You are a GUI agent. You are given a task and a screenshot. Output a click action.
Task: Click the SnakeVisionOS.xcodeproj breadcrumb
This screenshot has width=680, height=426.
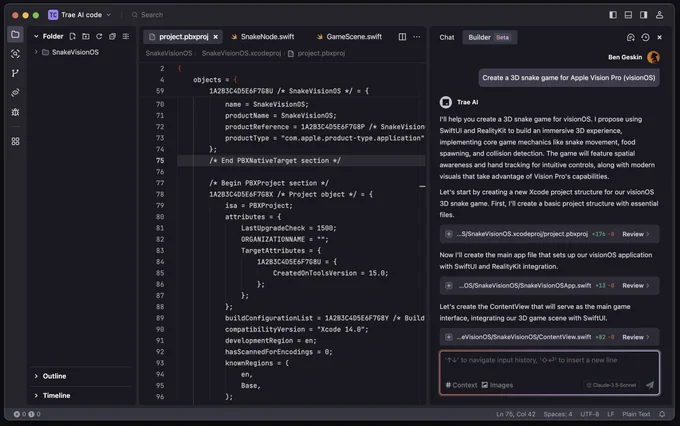[241, 53]
